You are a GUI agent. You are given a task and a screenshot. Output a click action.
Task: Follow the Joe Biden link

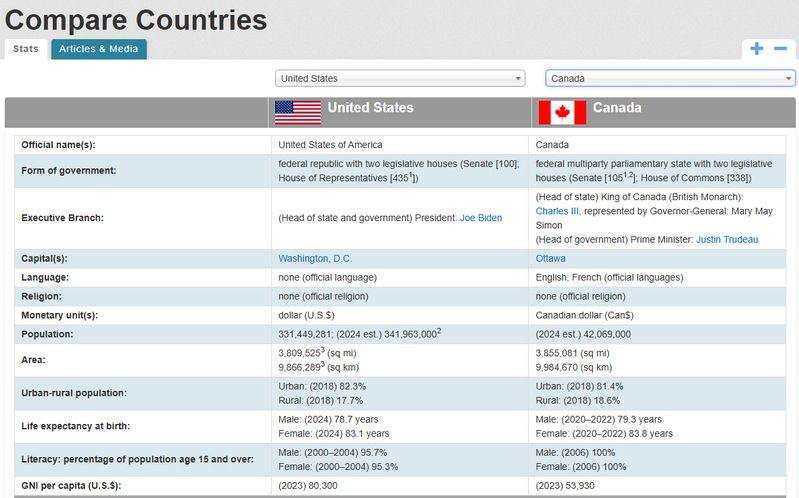pos(481,217)
